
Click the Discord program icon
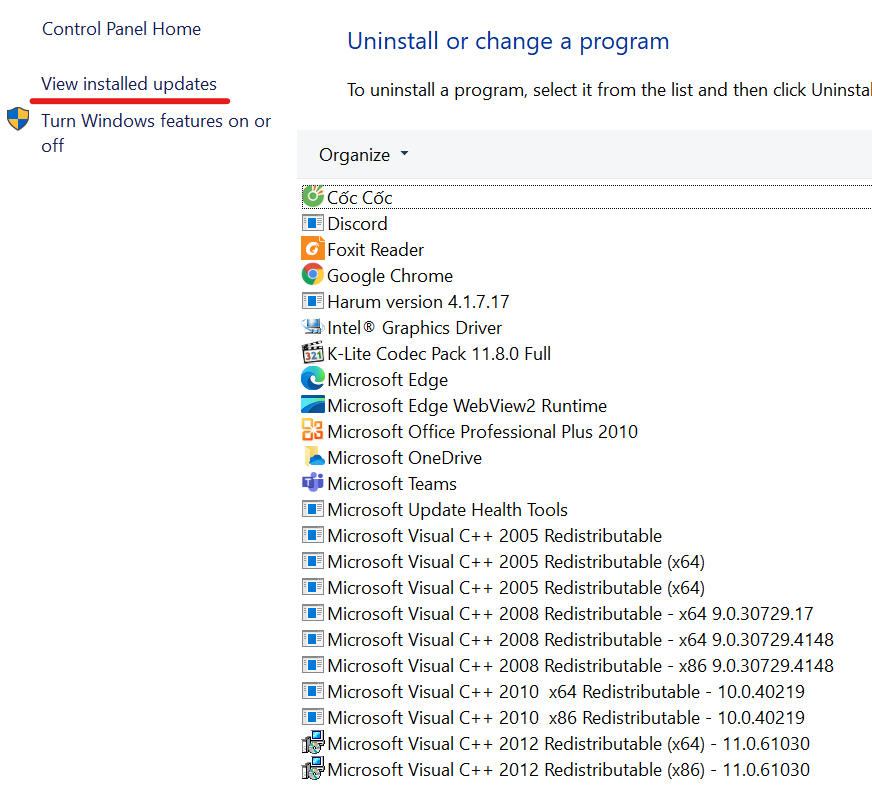click(x=313, y=223)
